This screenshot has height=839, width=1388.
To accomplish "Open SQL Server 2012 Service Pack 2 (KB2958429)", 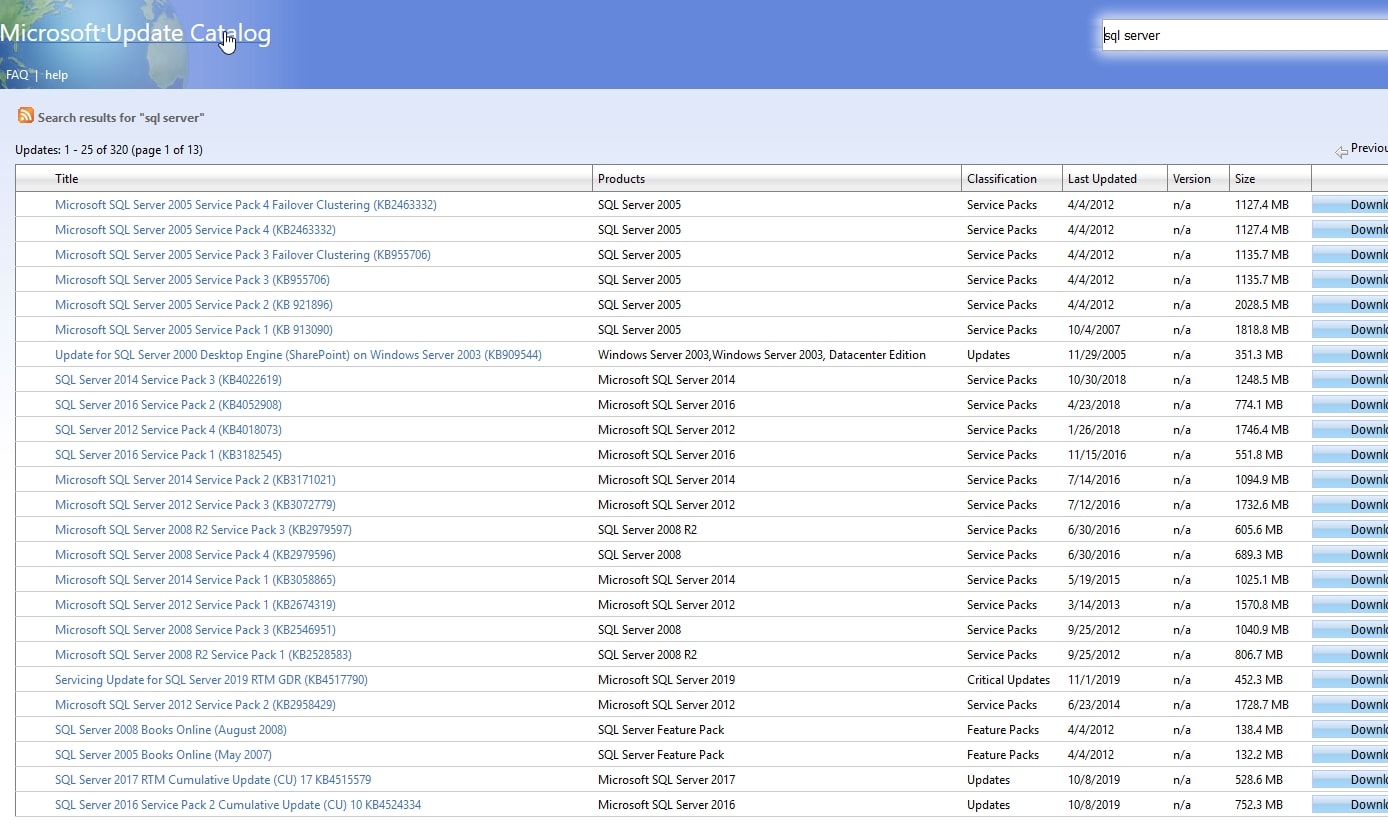I will click(195, 705).
